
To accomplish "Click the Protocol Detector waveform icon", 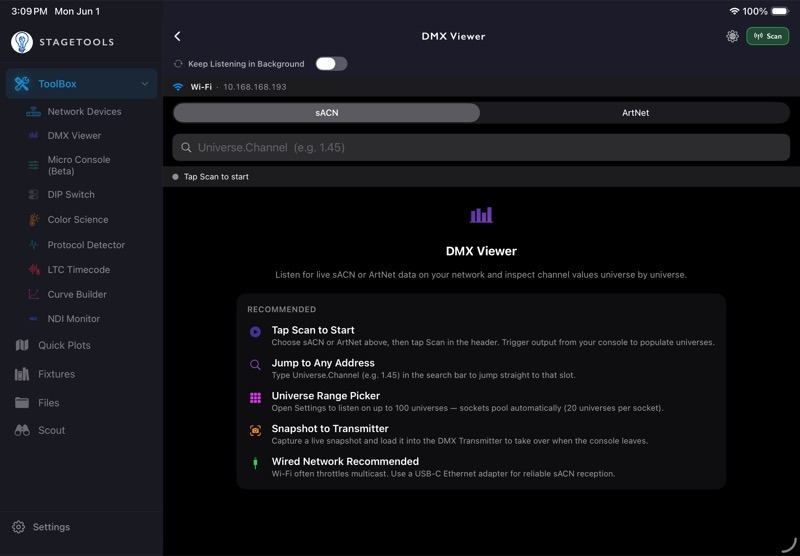I will 34,245.
